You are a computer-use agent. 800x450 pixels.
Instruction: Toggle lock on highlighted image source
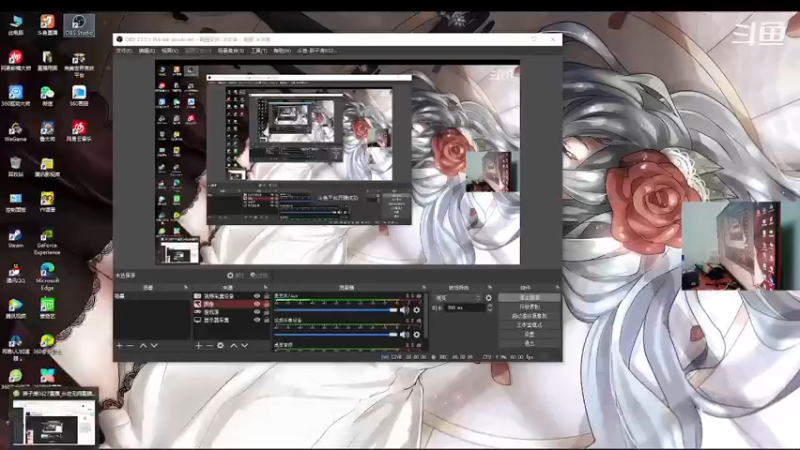point(266,304)
